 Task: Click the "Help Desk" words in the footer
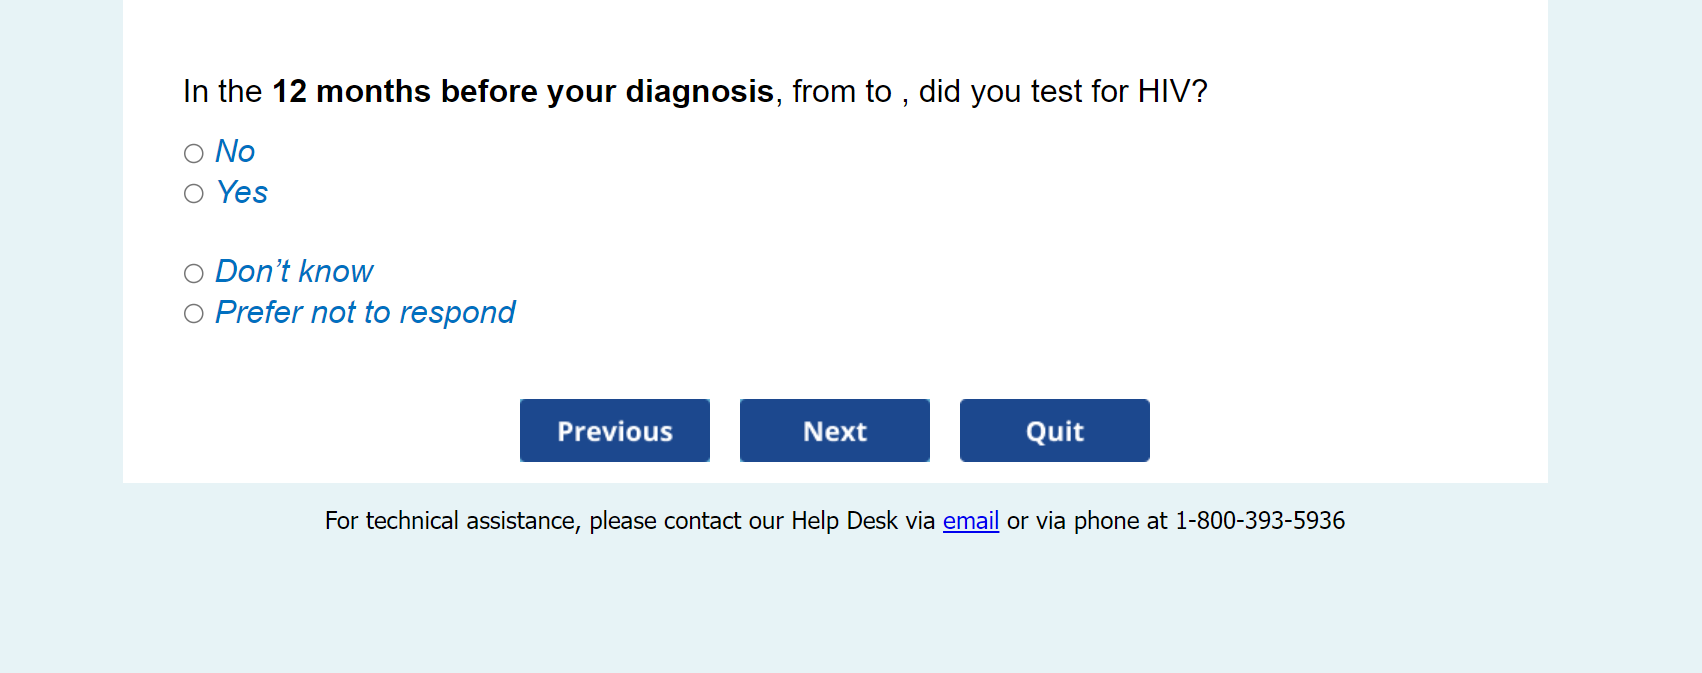(x=845, y=521)
